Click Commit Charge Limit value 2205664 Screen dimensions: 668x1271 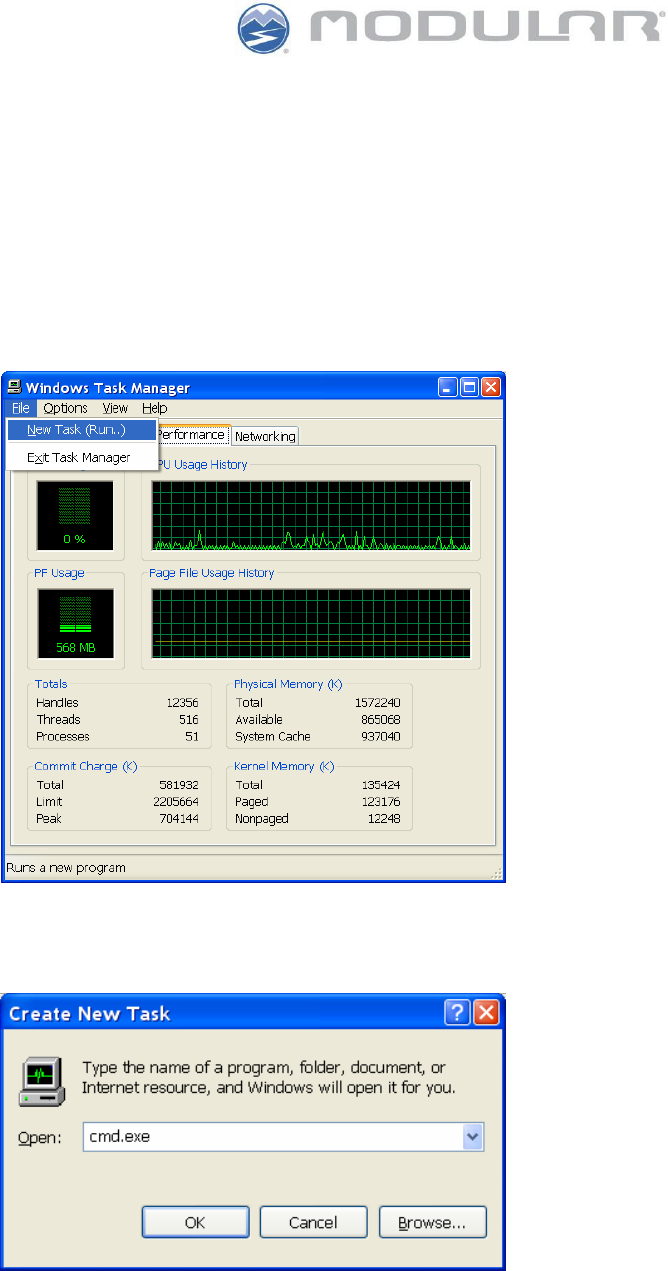click(177, 802)
